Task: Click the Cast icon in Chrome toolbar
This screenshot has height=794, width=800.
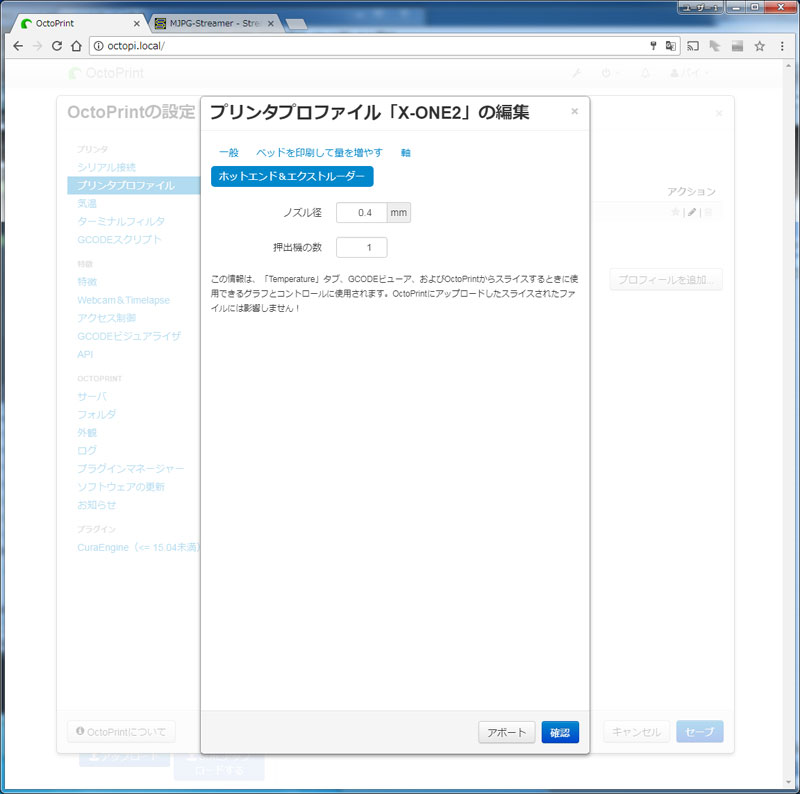Action: pyautogui.click(x=693, y=46)
